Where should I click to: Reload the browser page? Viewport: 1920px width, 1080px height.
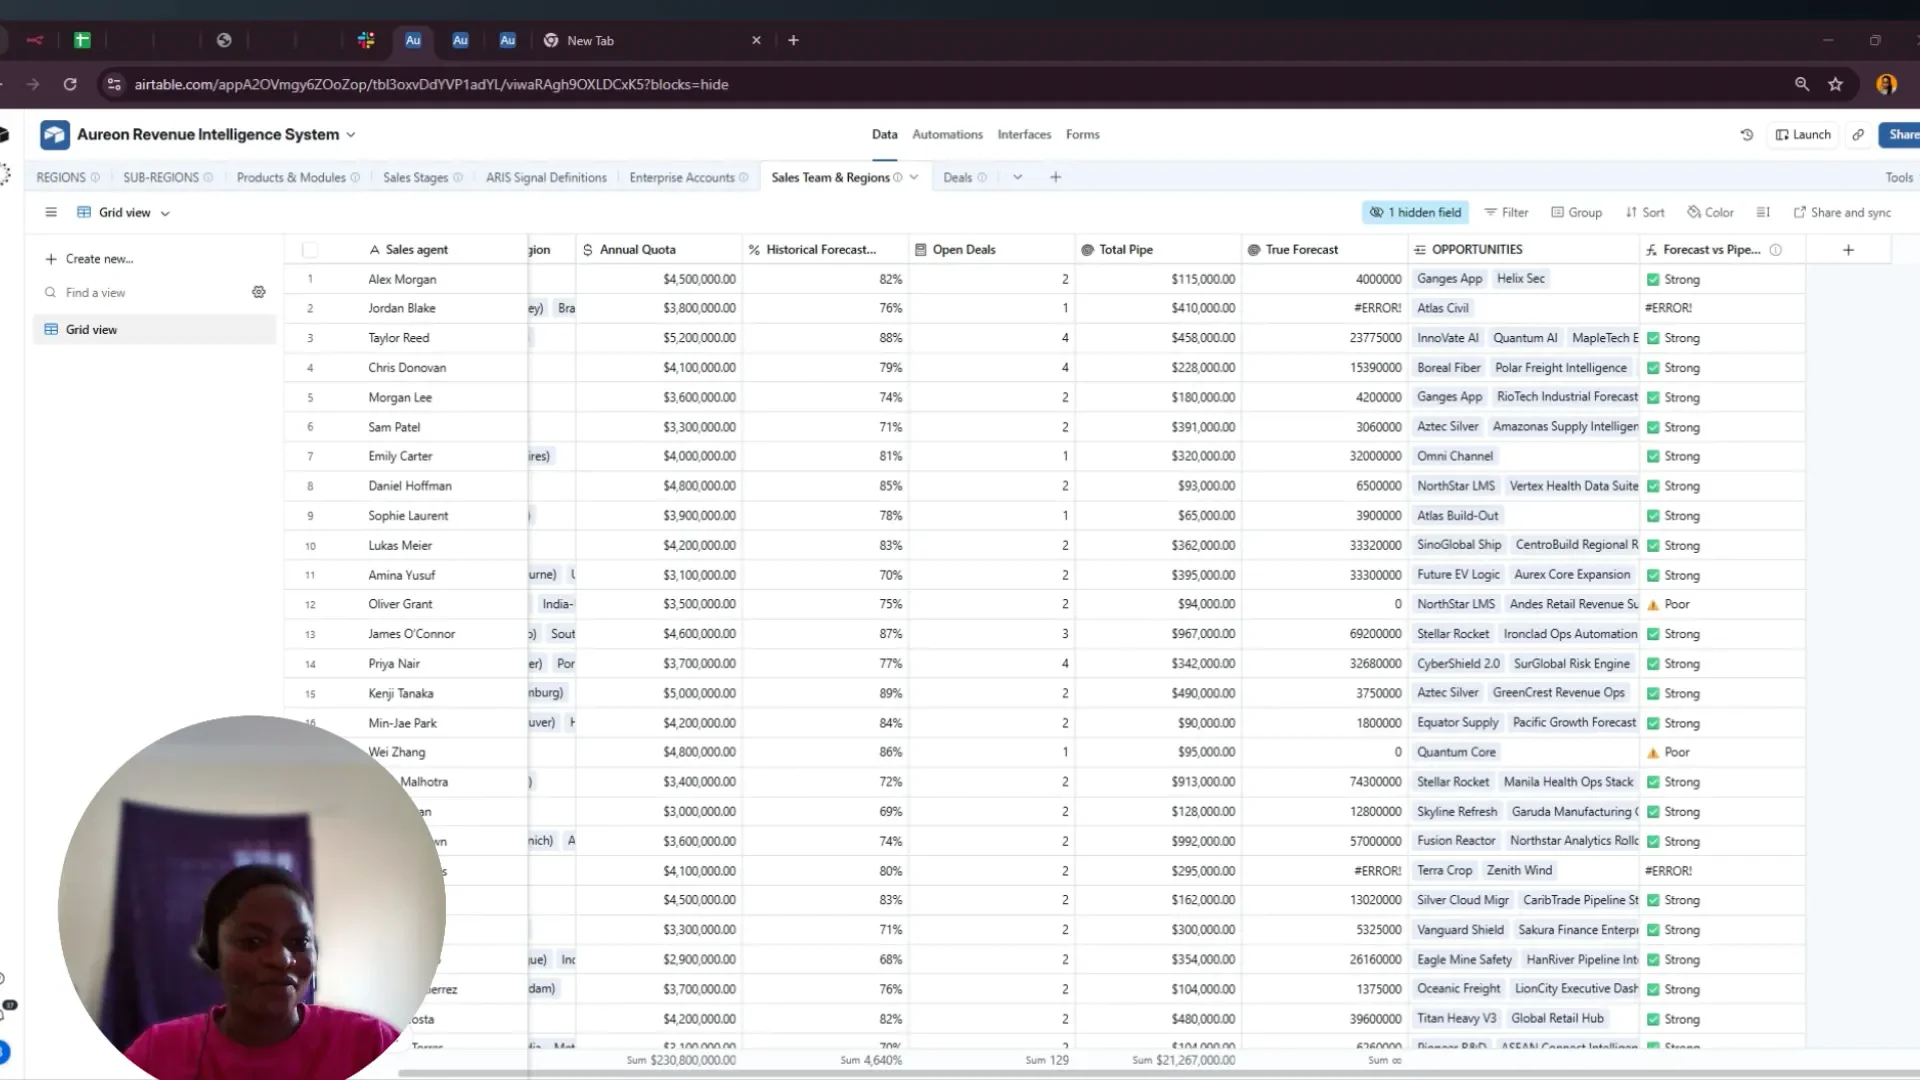pos(70,84)
